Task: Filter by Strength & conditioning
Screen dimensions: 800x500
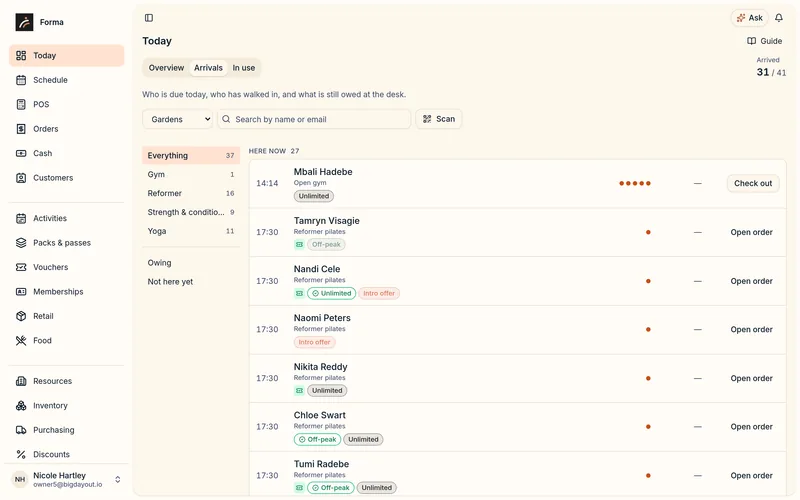Action: click(x=191, y=212)
